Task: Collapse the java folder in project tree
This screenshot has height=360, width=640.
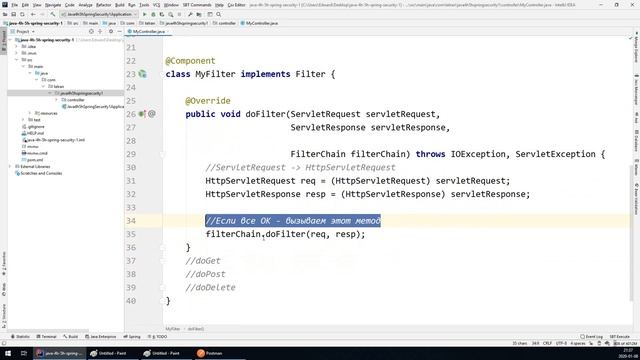Action: (30, 73)
